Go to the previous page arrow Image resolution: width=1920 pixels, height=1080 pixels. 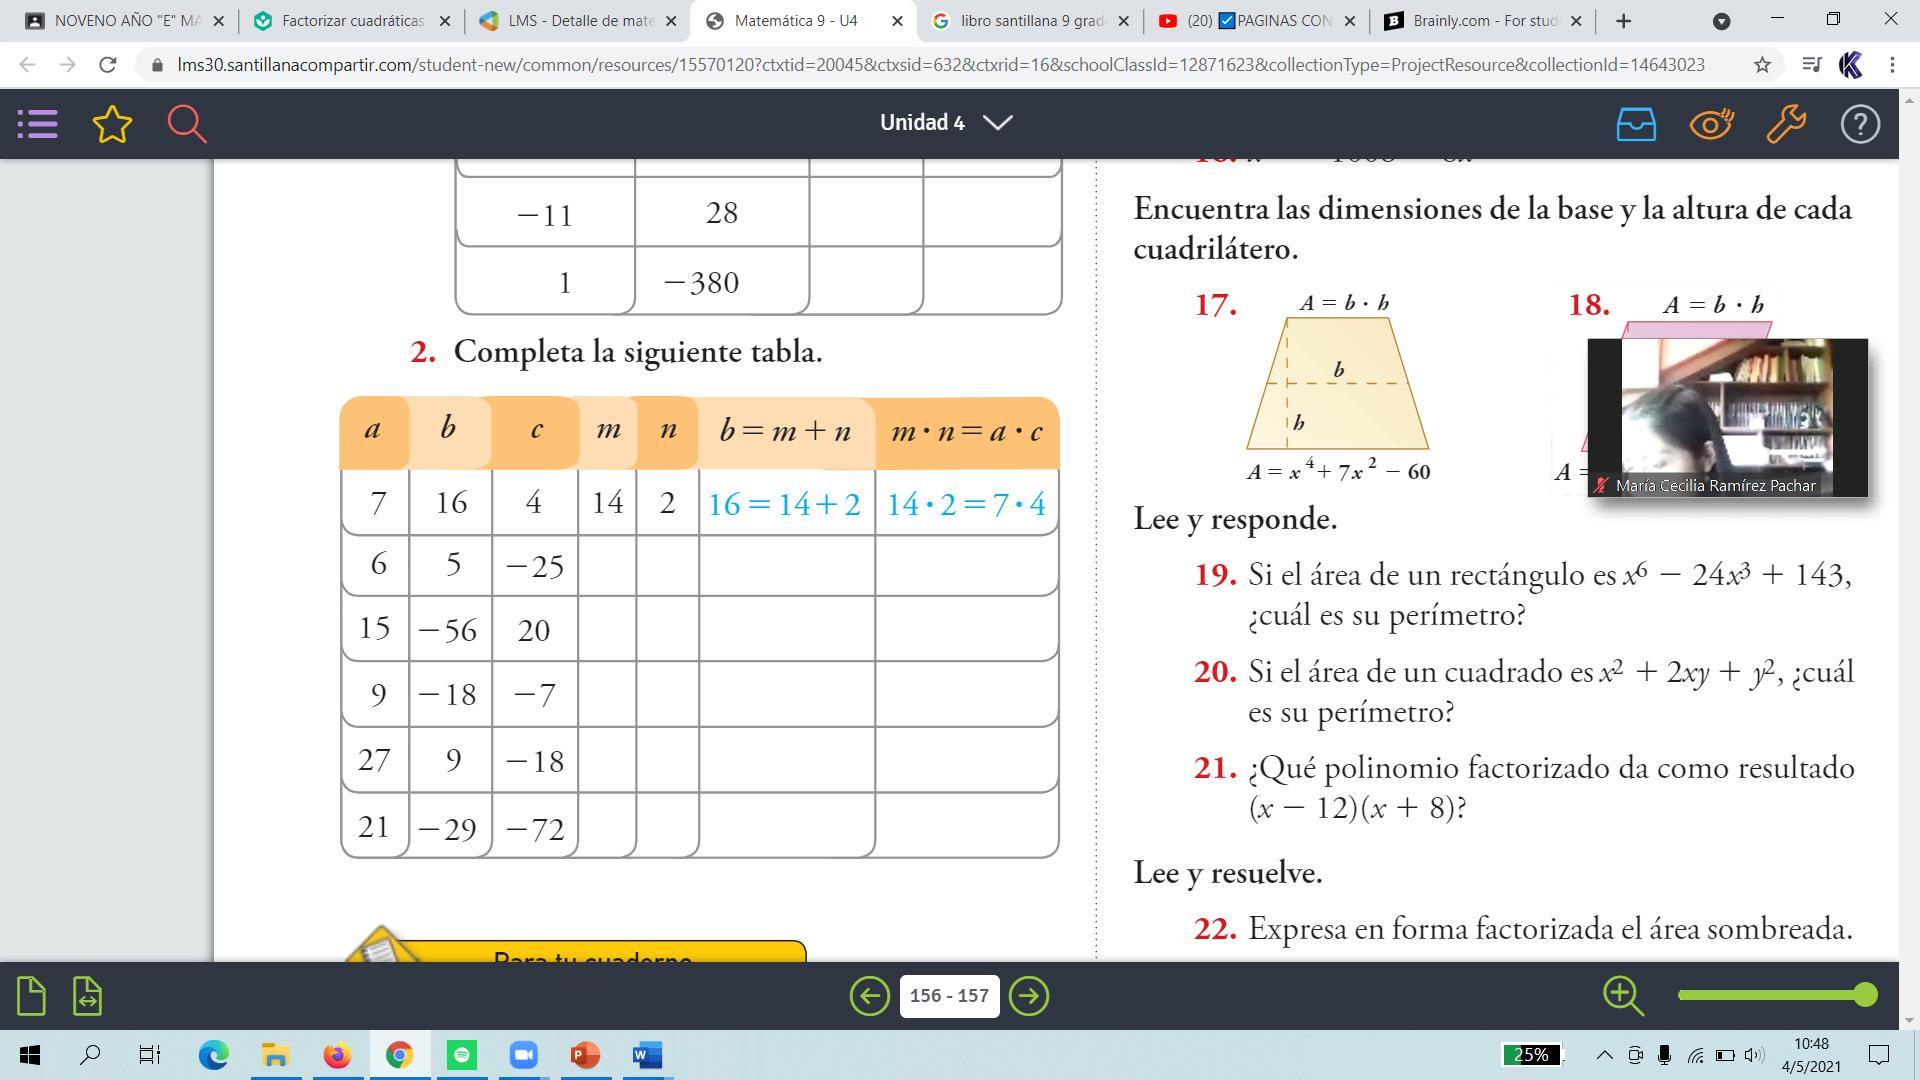click(869, 996)
